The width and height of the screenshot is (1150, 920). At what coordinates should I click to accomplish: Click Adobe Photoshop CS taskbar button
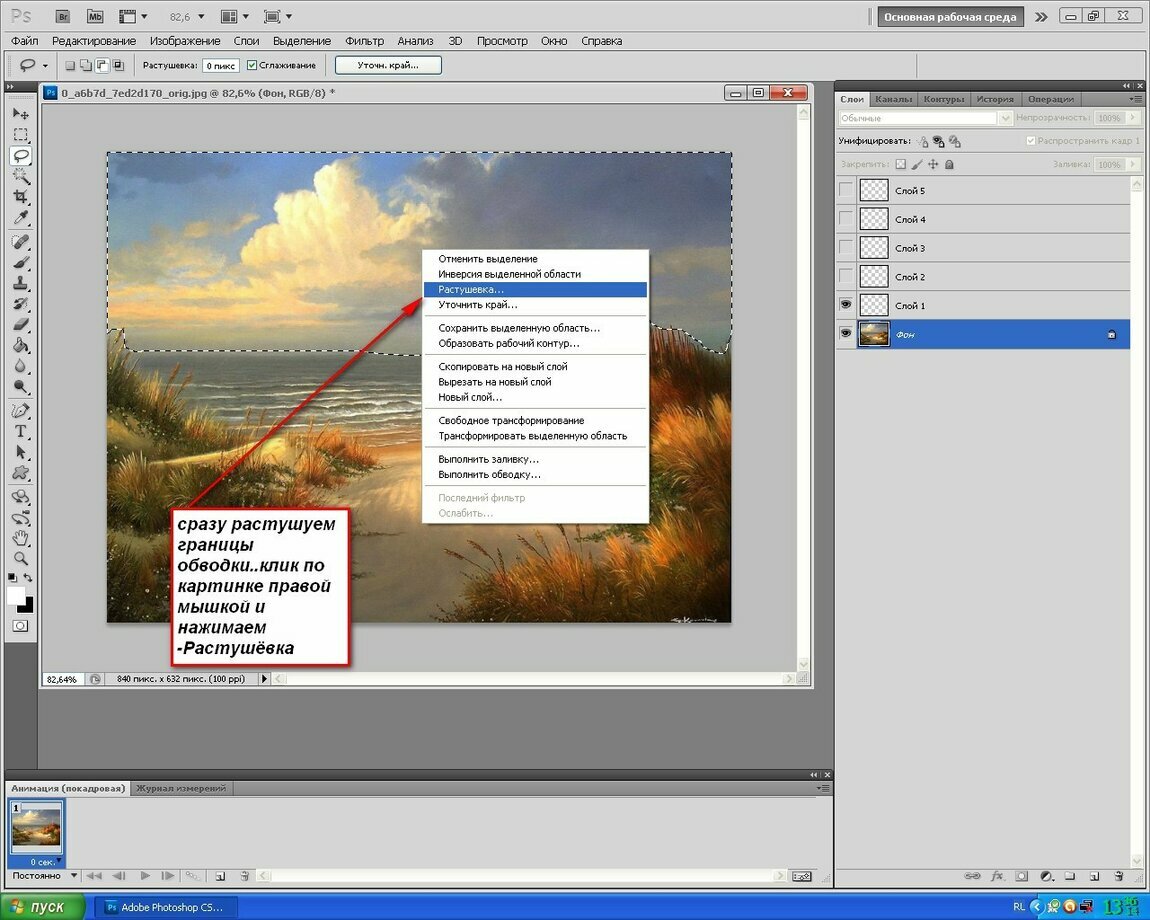[x=165, y=907]
